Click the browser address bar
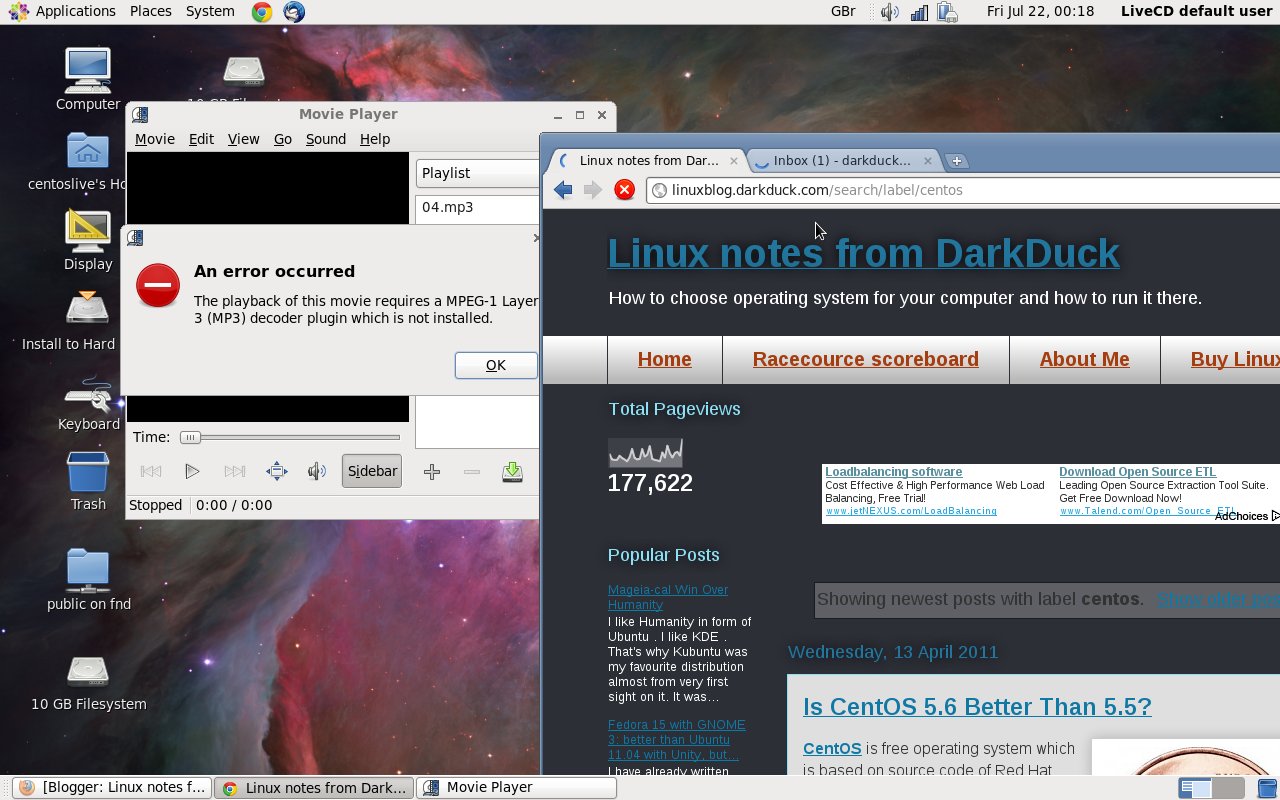The width and height of the screenshot is (1280, 800). pos(962,189)
